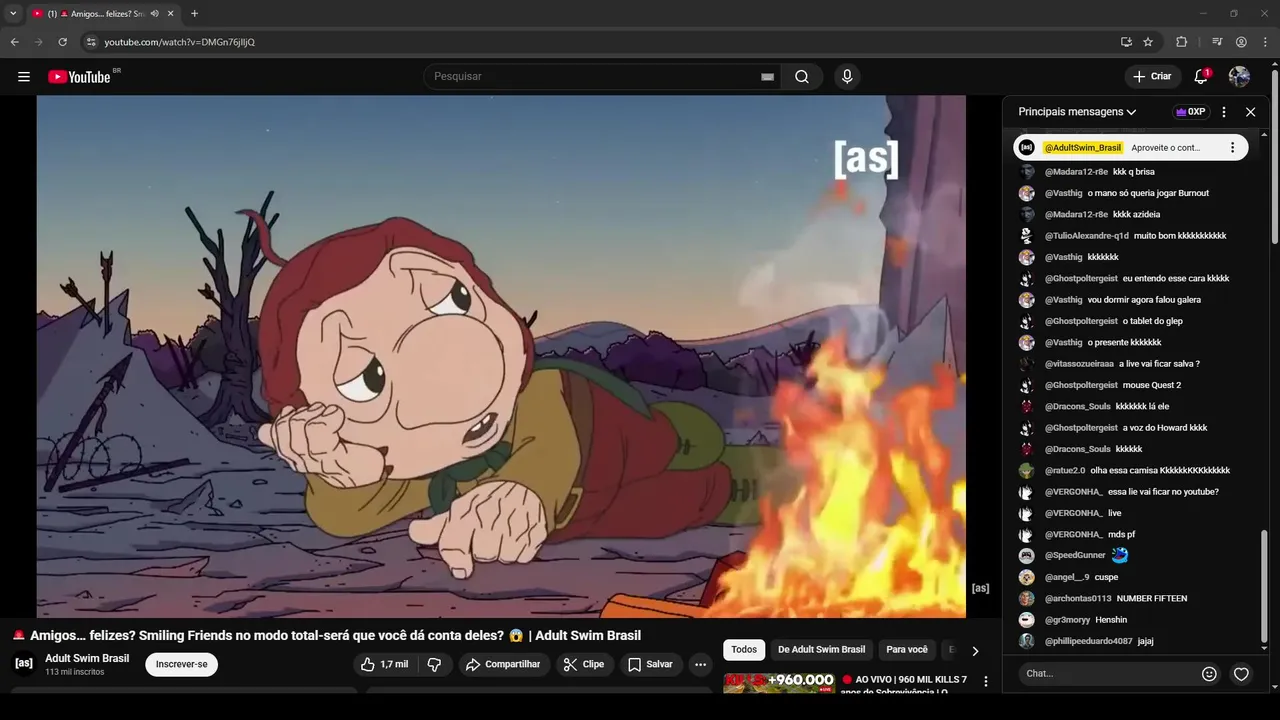Screen dimensions: 1280x720
Task: Click pinned @AdultSwim_Brasil author name
Action: click(x=1083, y=148)
